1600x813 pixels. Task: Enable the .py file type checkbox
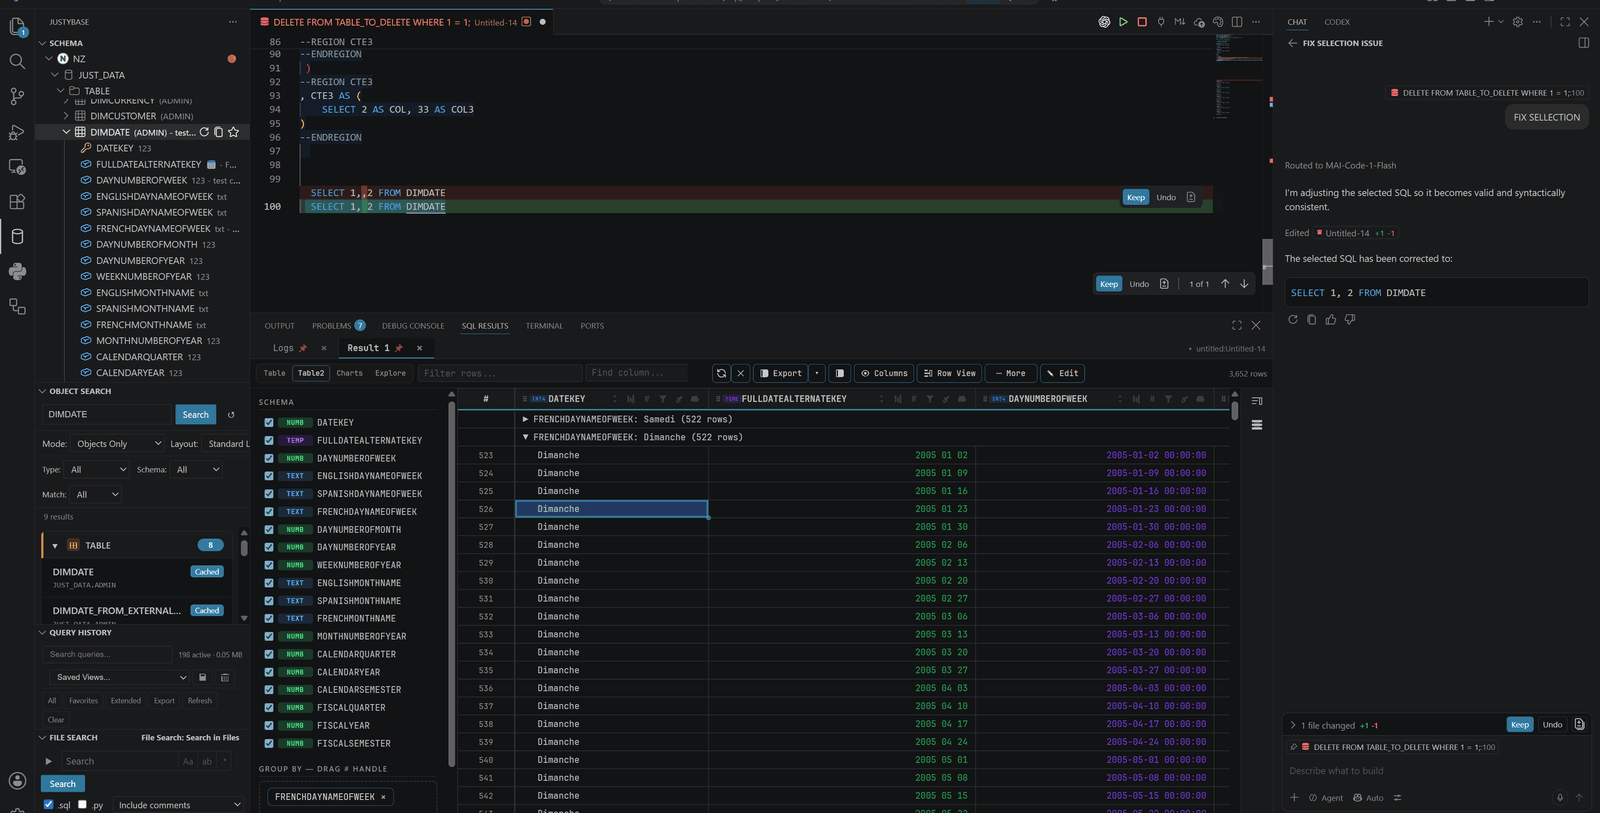tap(83, 804)
